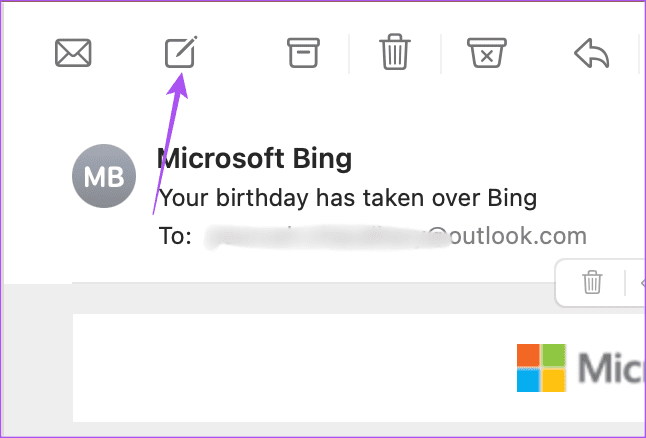Click empty toolbar space between compose and archive
Viewport: 646px width, 438px height.
point(242,53)
